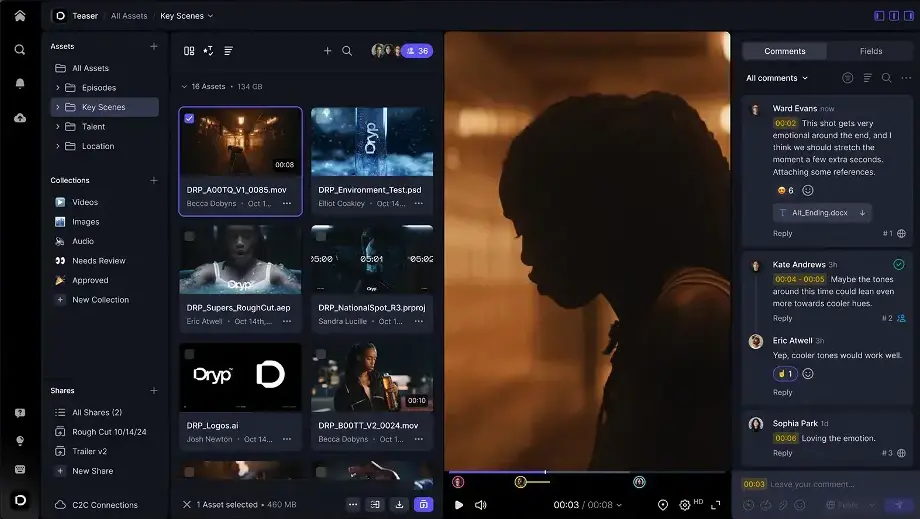Expand the Location folder
The height and width of the screenshot is (519, 920).
coord(58,146)
